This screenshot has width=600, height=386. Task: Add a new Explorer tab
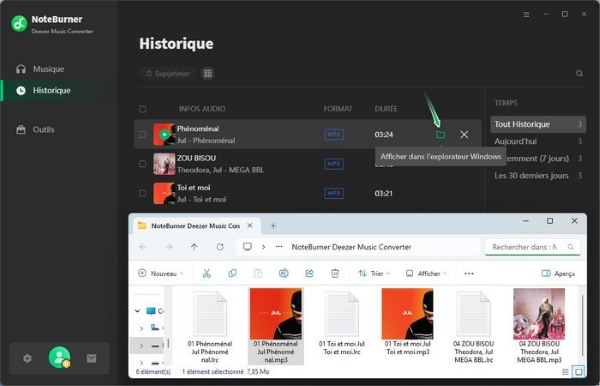tap(273, 226)
